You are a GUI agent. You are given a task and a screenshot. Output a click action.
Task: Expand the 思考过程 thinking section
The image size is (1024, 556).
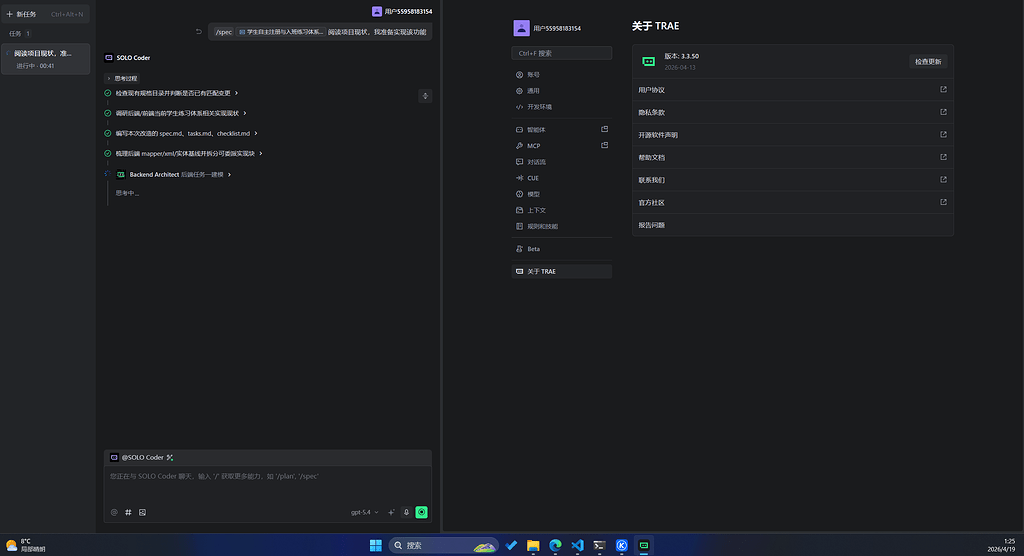(122, 78)
